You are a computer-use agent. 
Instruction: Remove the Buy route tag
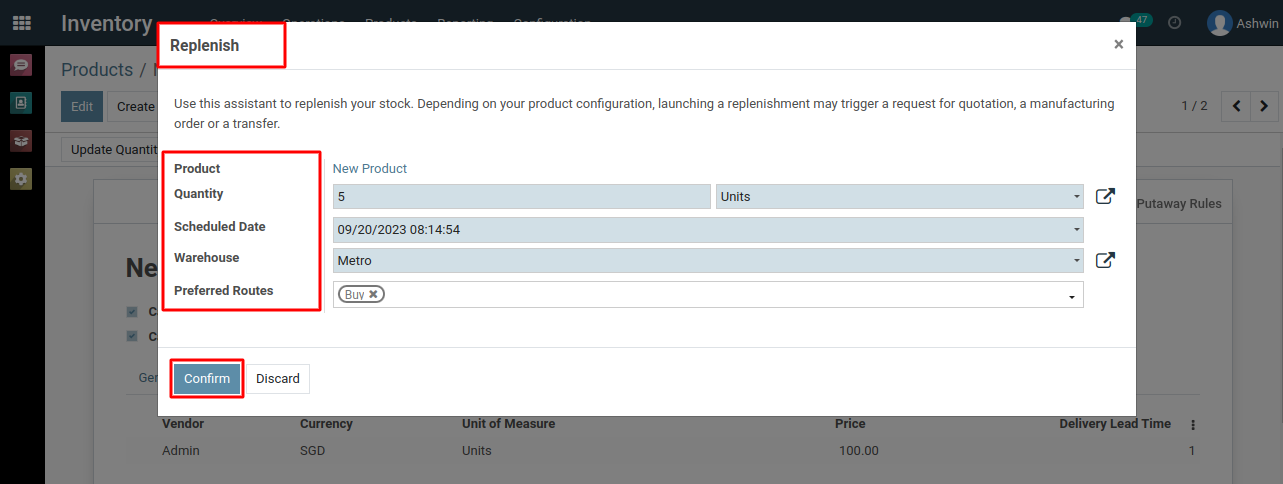[373, 294]
